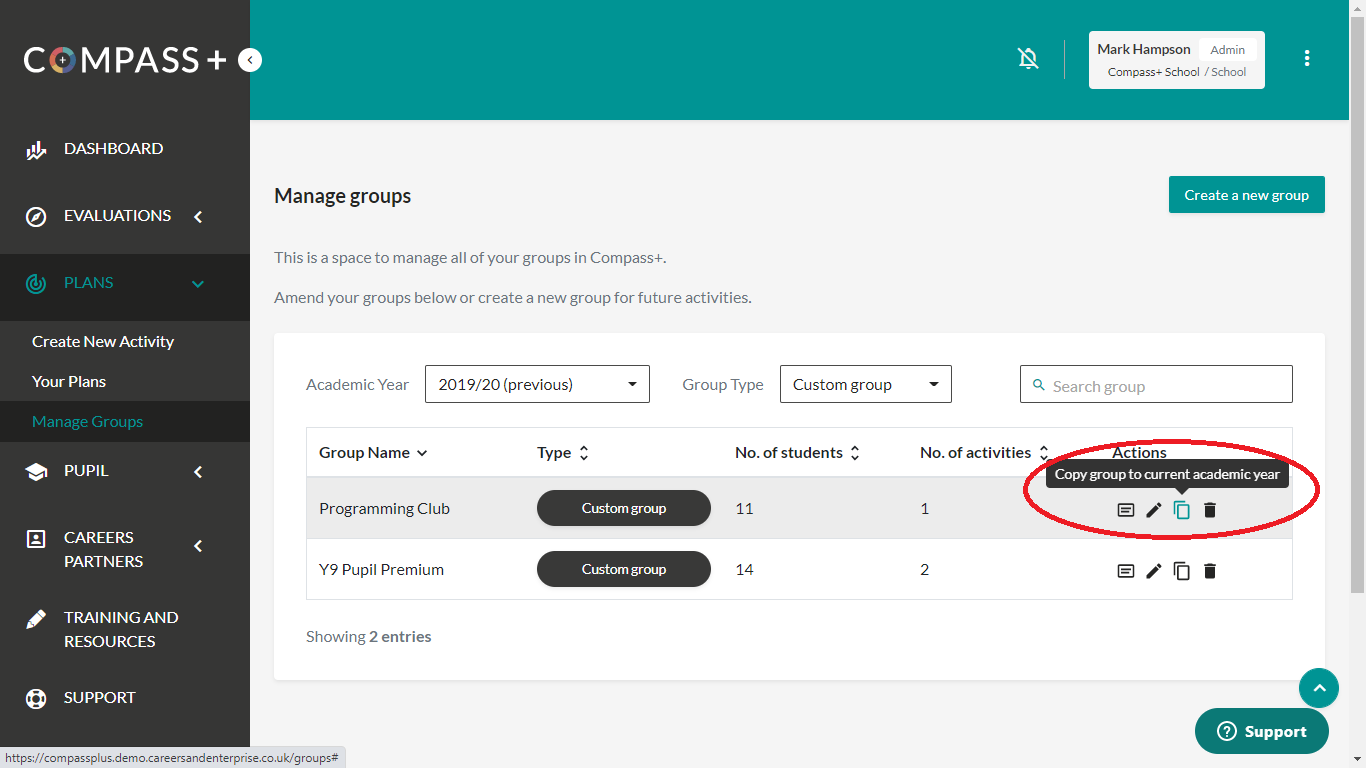1366x768 pixels.
Task: Edit the Programming Club group pencil icon
Action: click(x=1154, y=510)
